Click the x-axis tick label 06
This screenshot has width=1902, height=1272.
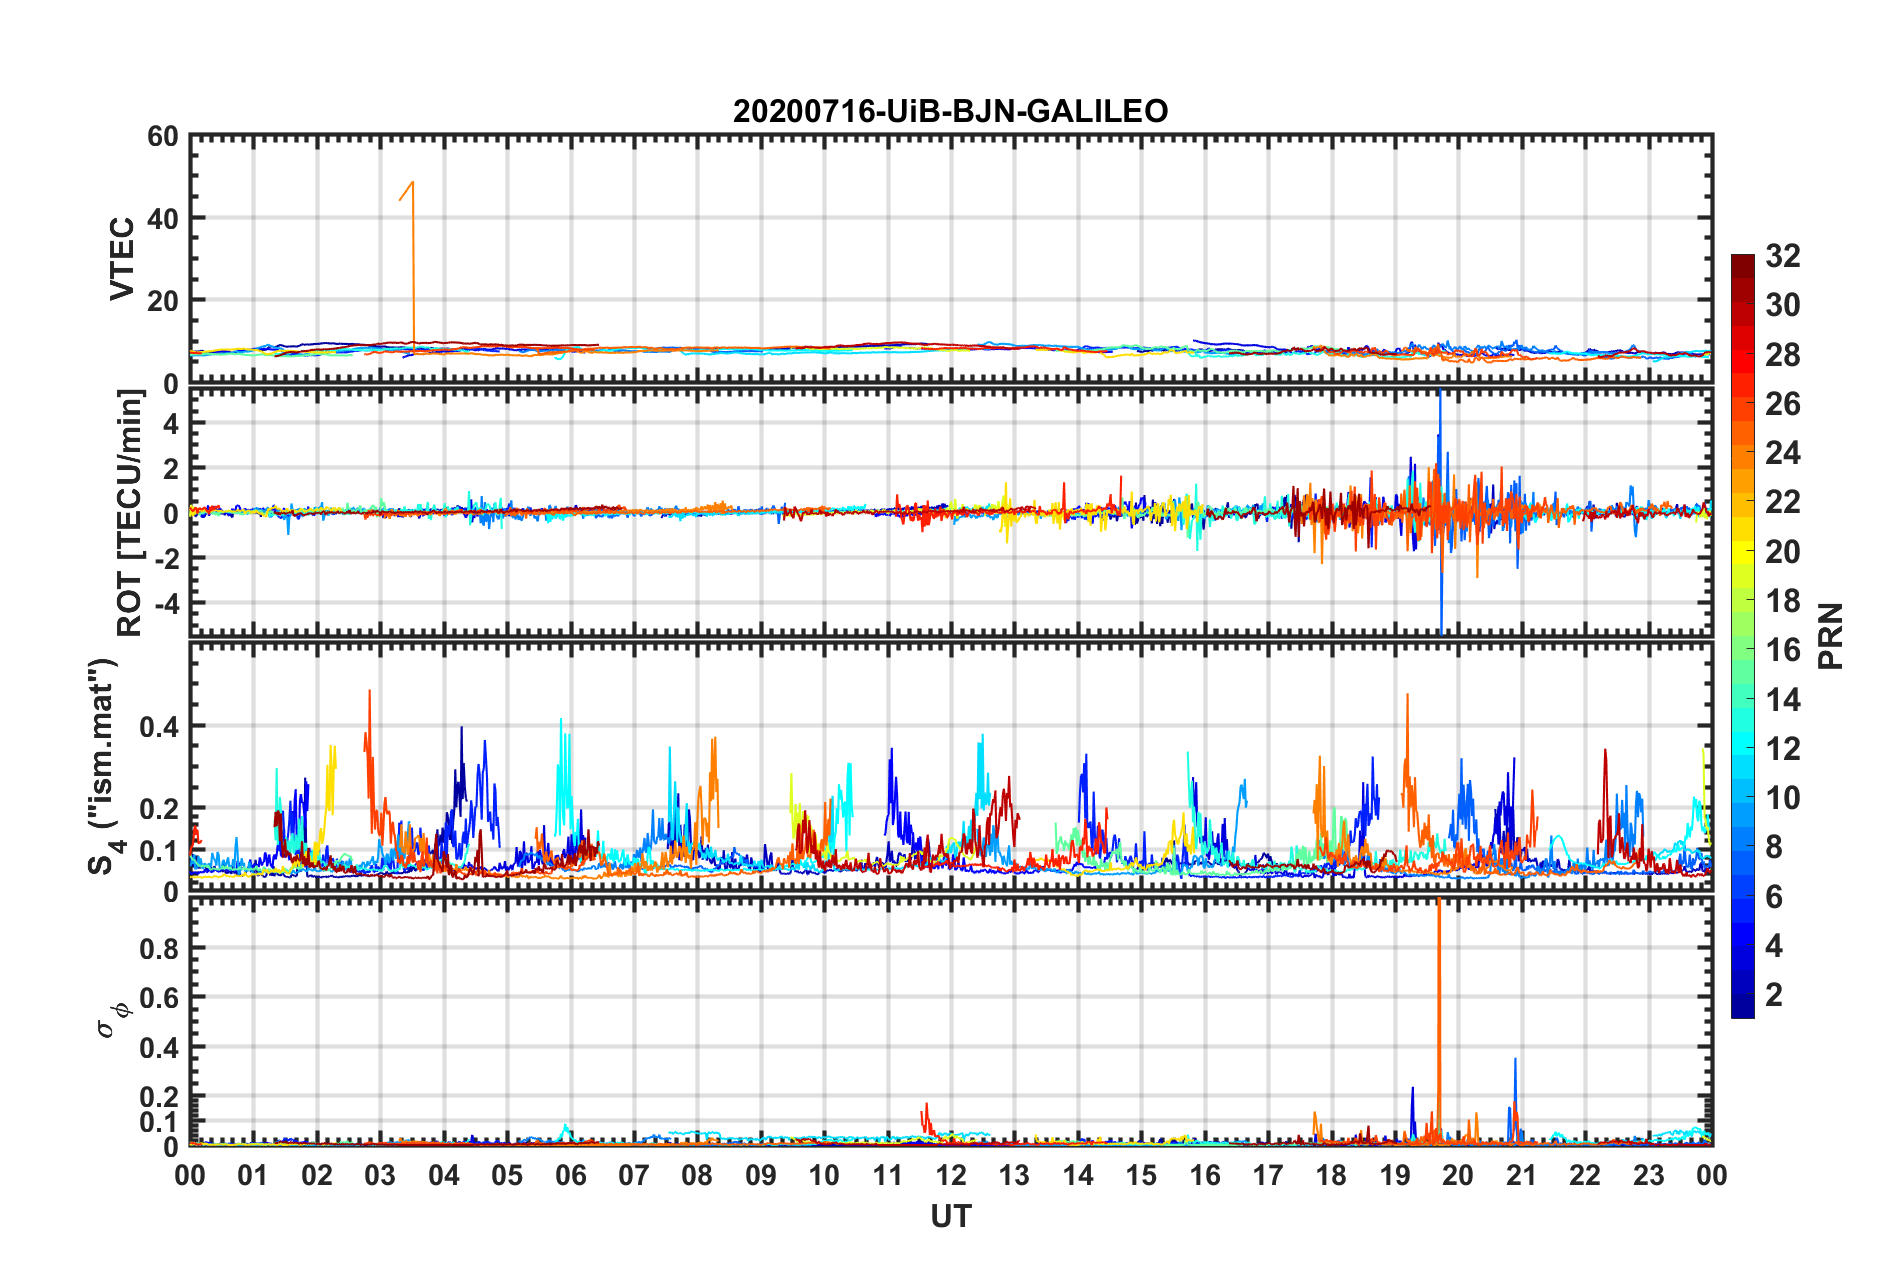[x=571, y=1175]
